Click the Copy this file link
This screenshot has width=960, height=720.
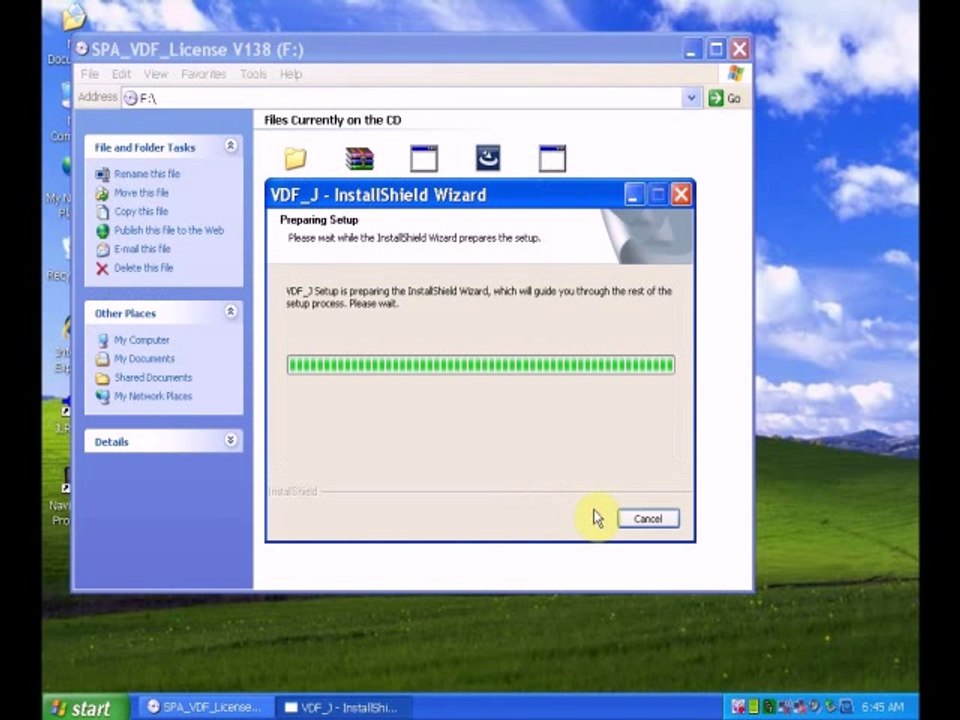141,211
